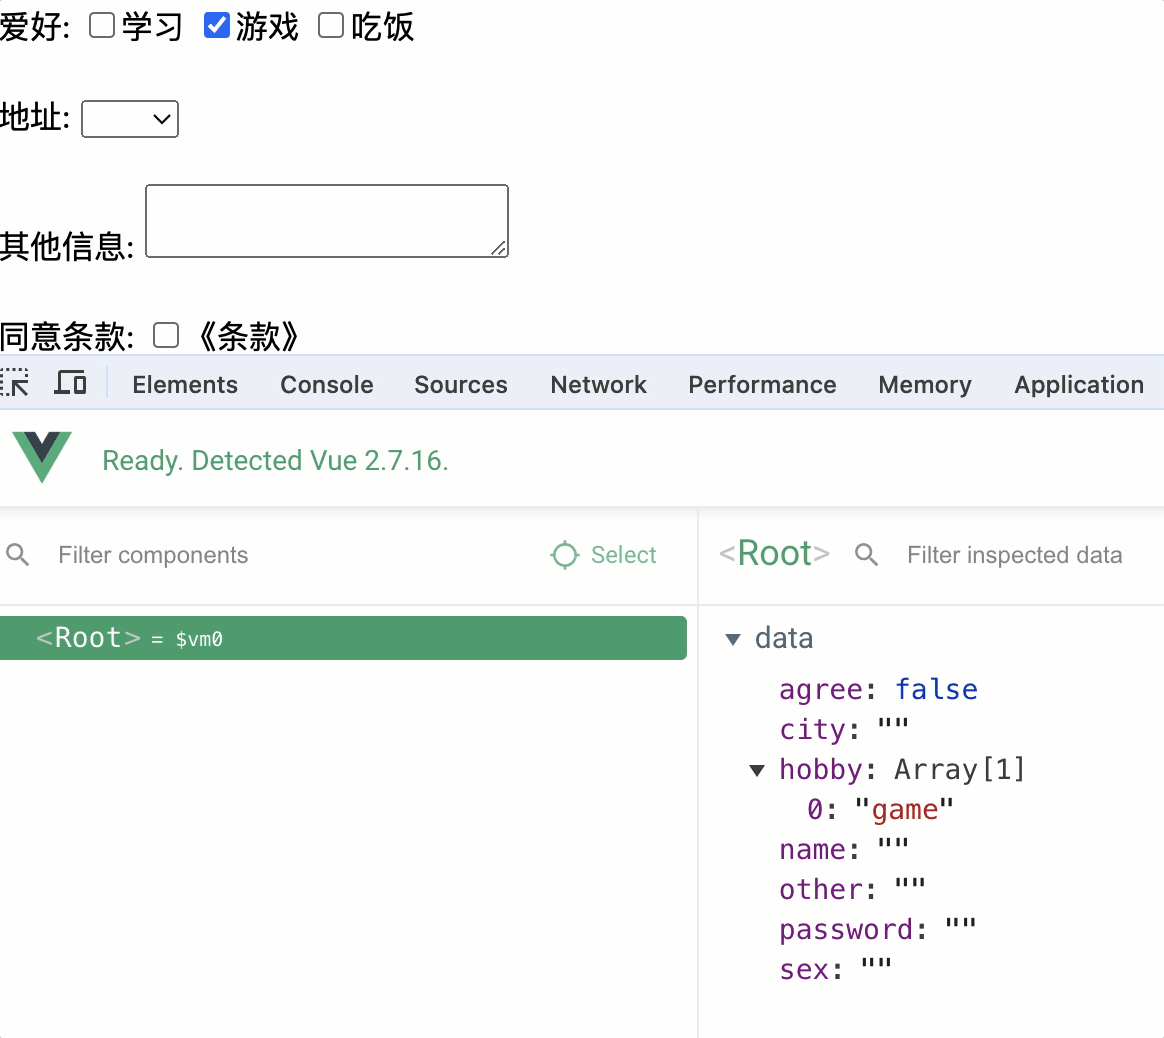Screen dimensions: 1164x1038
Task: Tick the 同意条款 agreement checkbox
Action: [x=166, y=336]
